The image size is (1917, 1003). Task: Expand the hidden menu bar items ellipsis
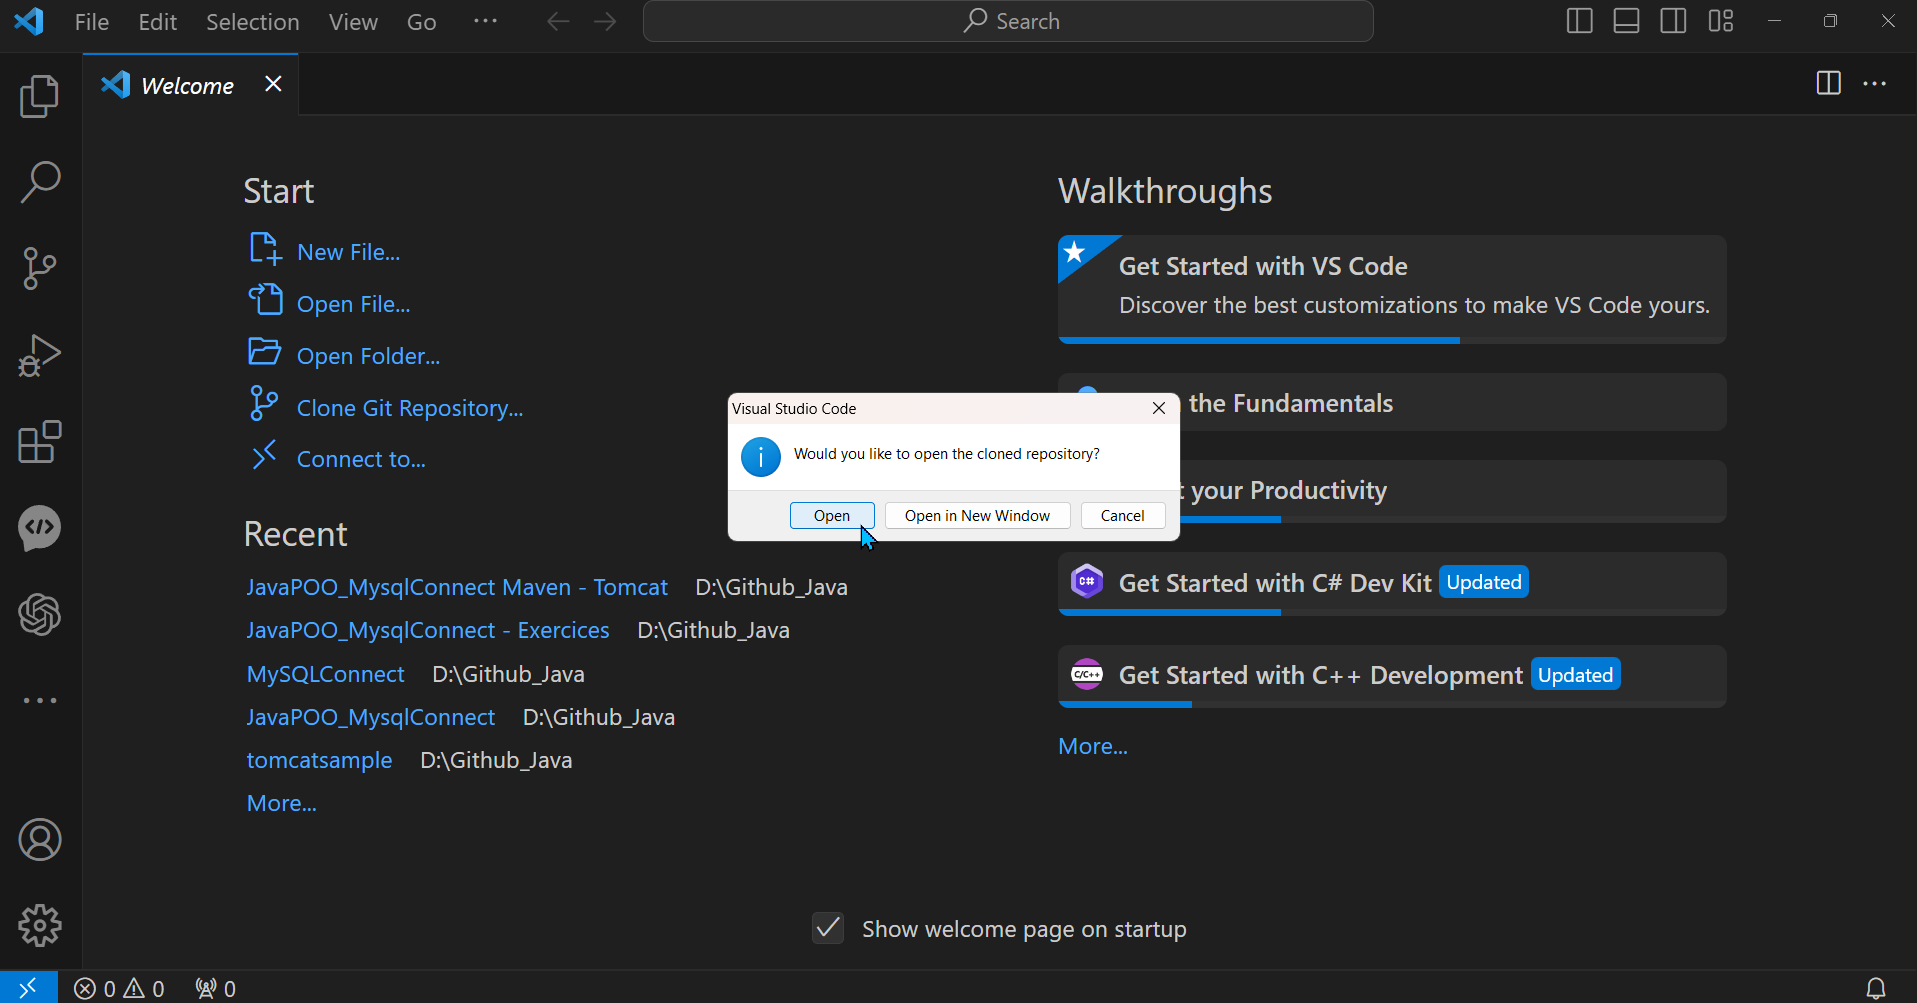[x=485, y=21]
